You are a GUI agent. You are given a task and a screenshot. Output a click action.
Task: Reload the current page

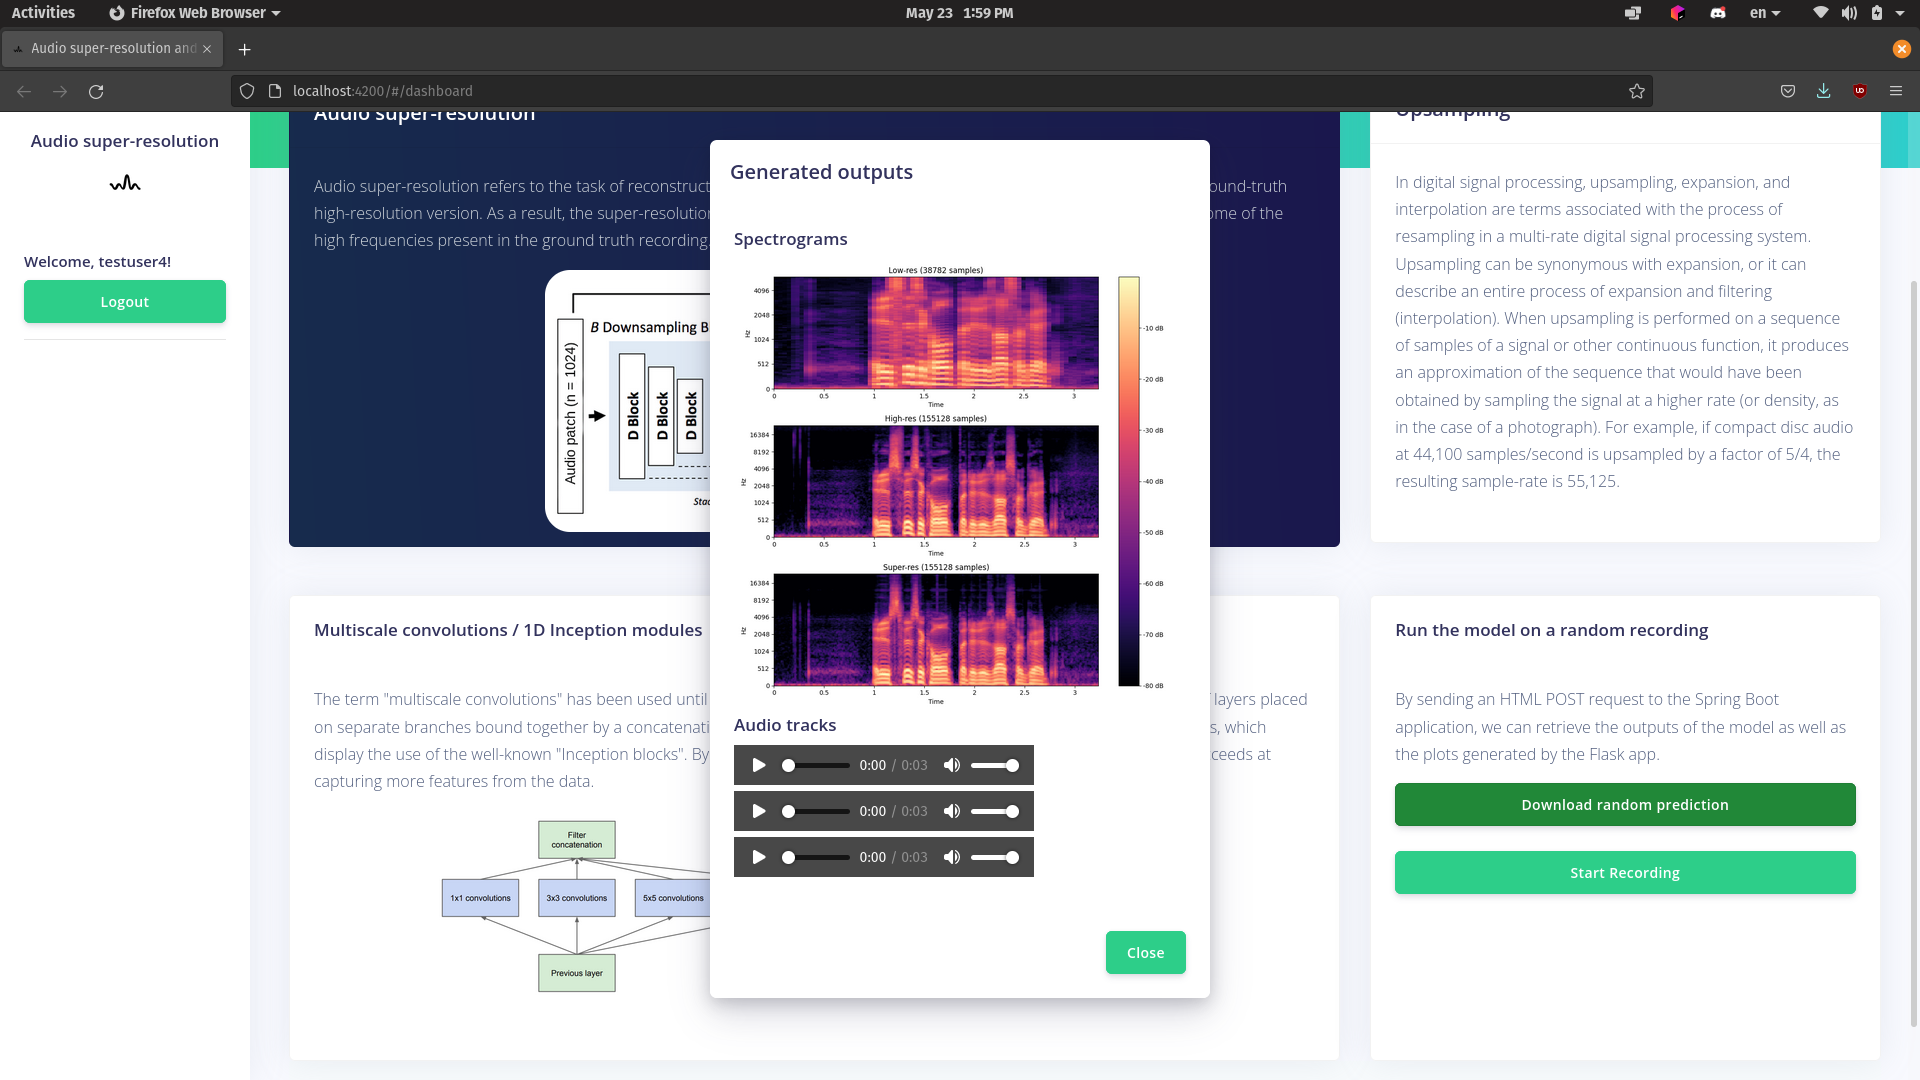coord(96,91)
